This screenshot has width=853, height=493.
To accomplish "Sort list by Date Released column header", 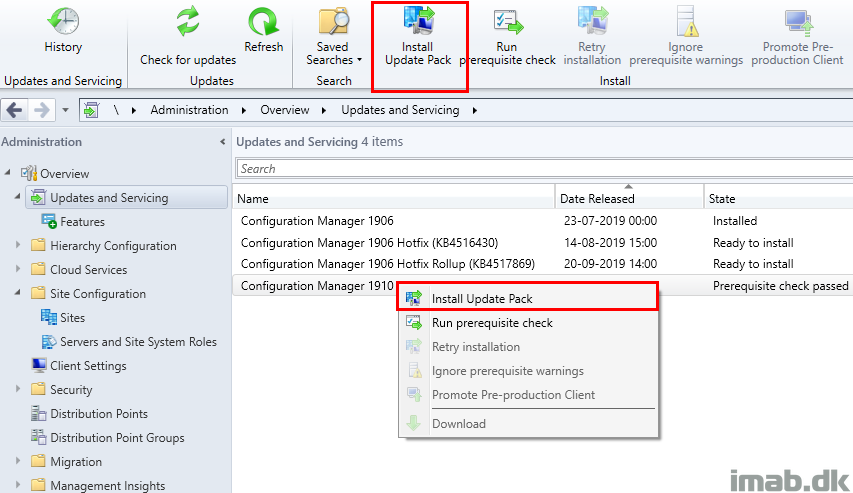I will coord(629,199).
